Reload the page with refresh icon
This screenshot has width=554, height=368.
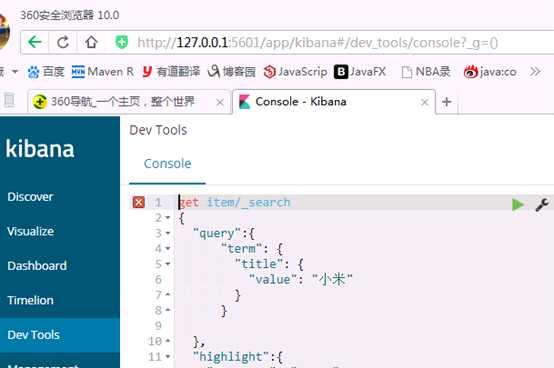(x=63, y=42)
